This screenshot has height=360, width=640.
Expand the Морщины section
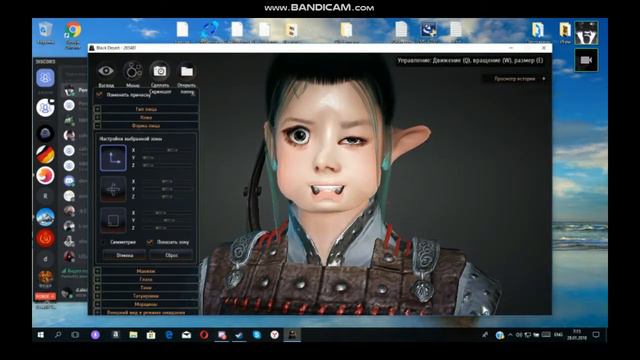(146, 304)
